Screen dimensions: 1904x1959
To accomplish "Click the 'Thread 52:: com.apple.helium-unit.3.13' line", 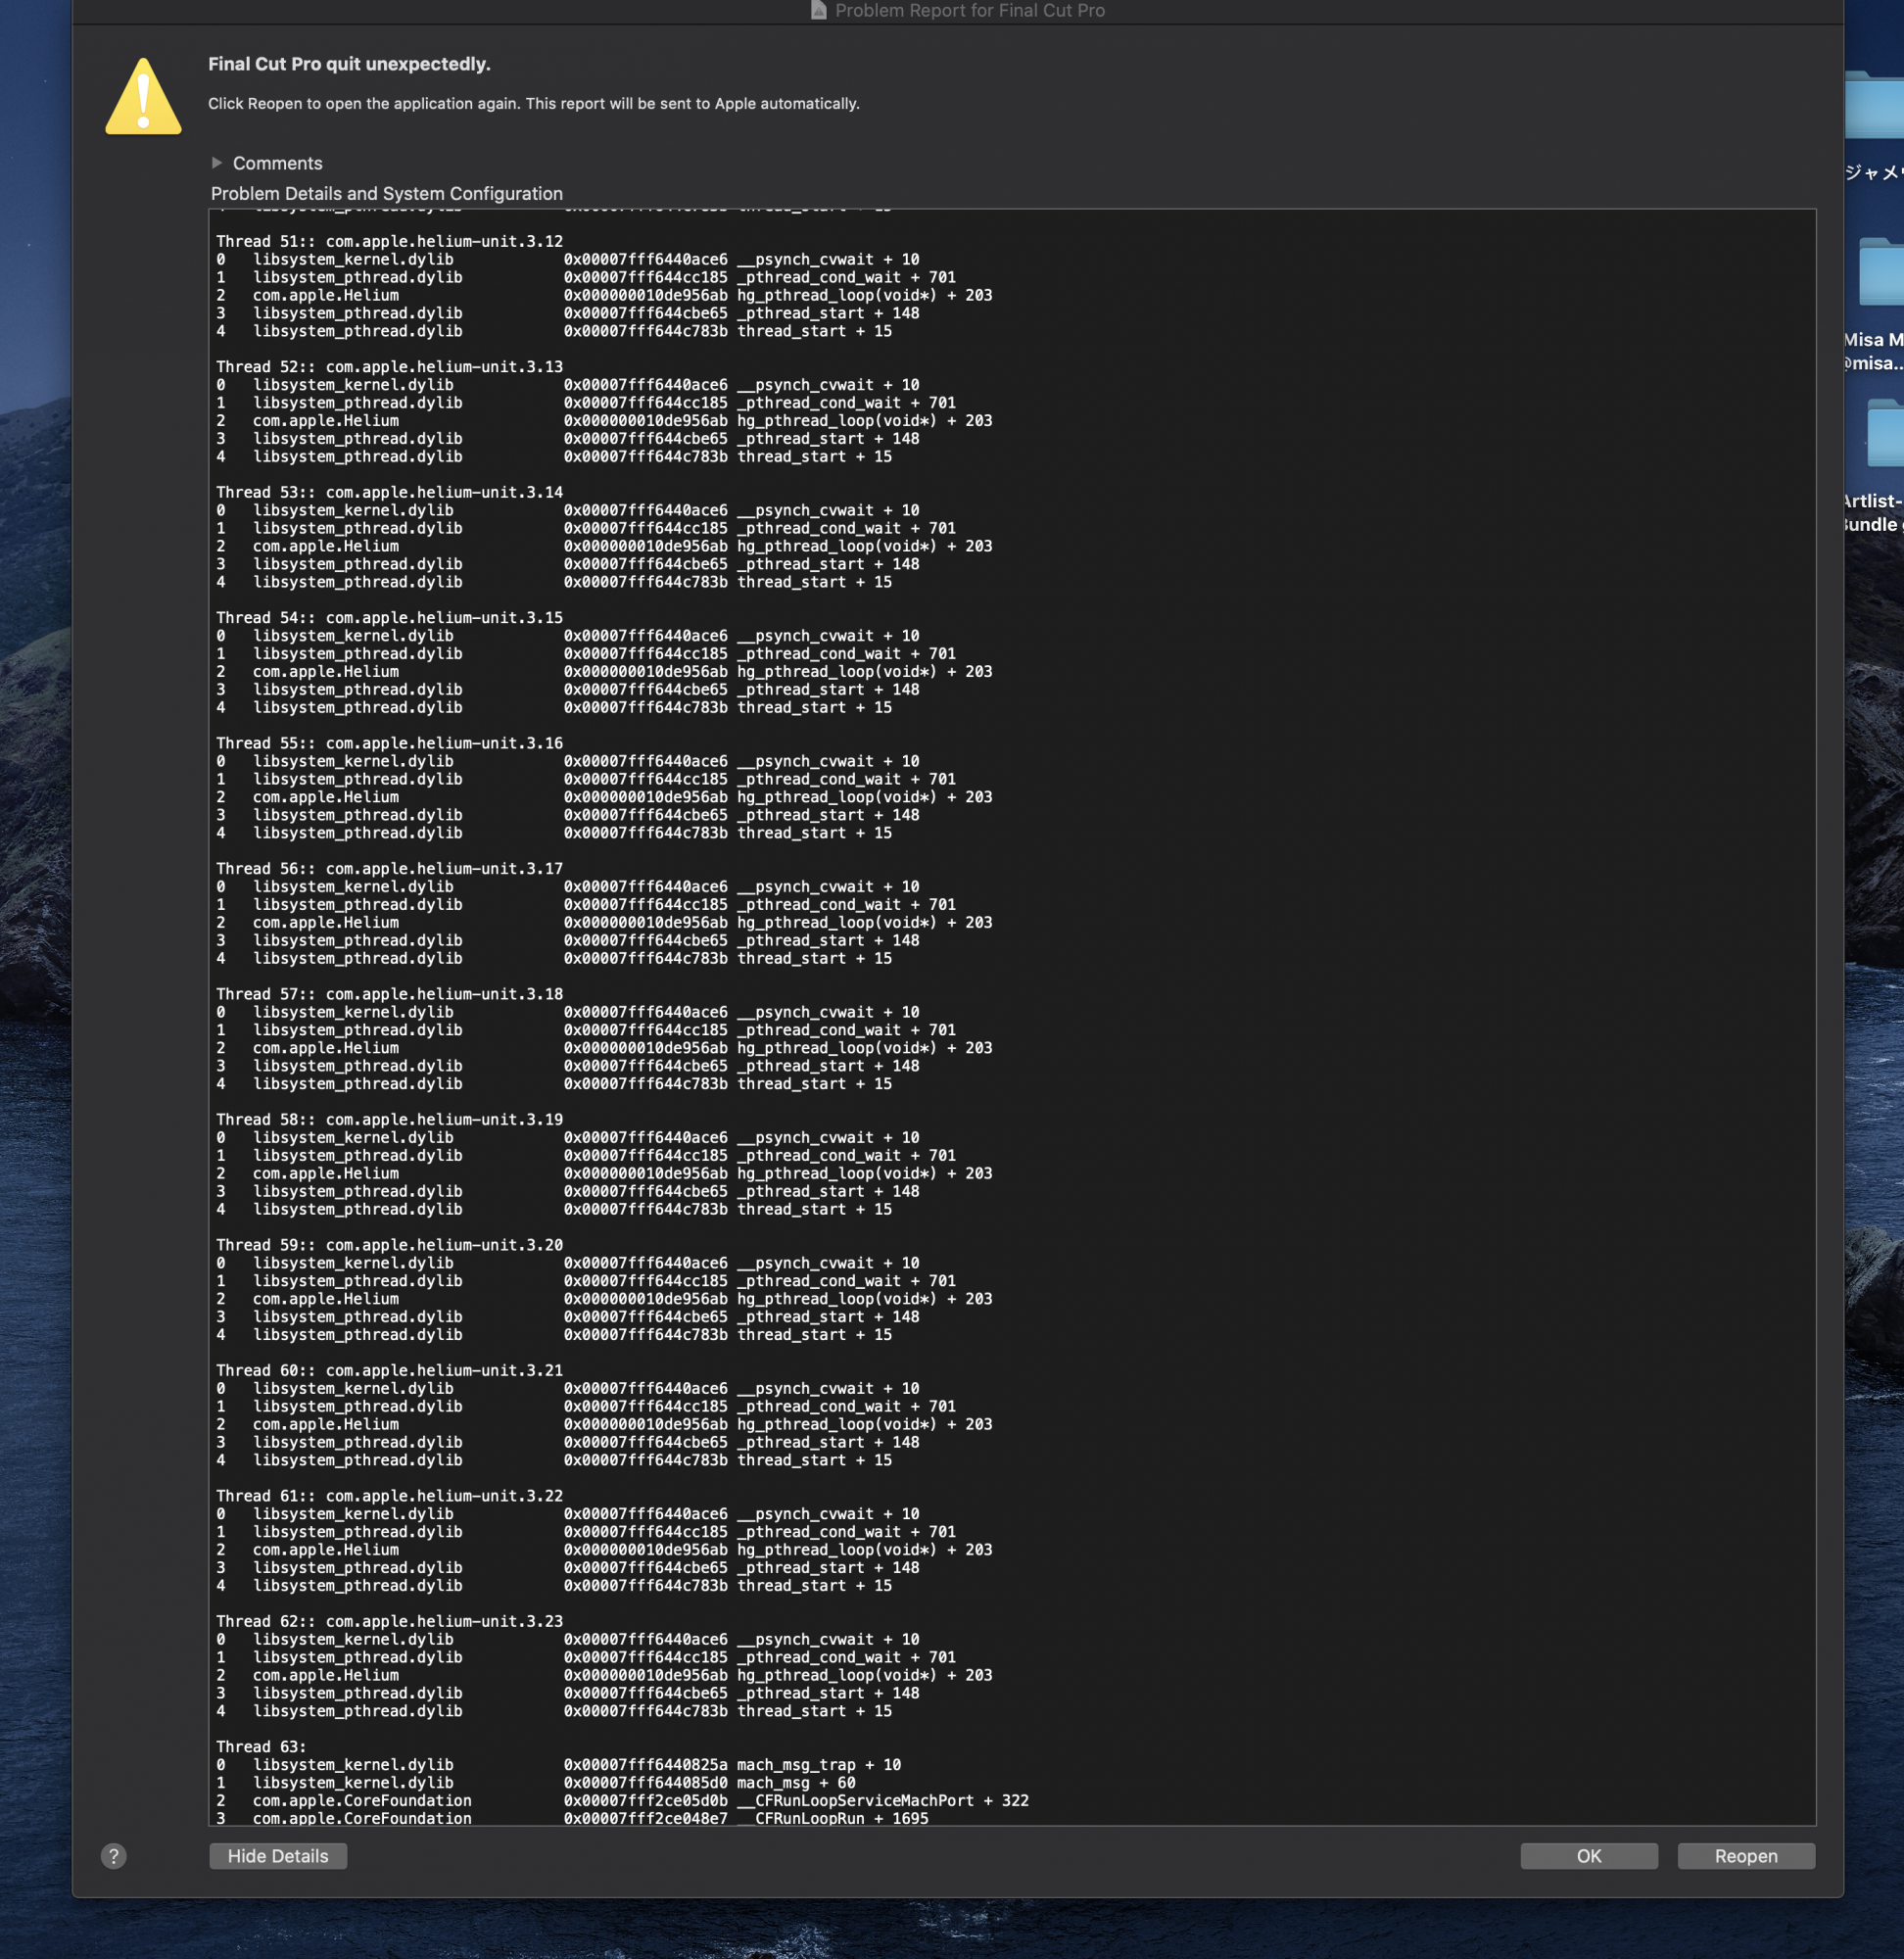I will [389, 367].
